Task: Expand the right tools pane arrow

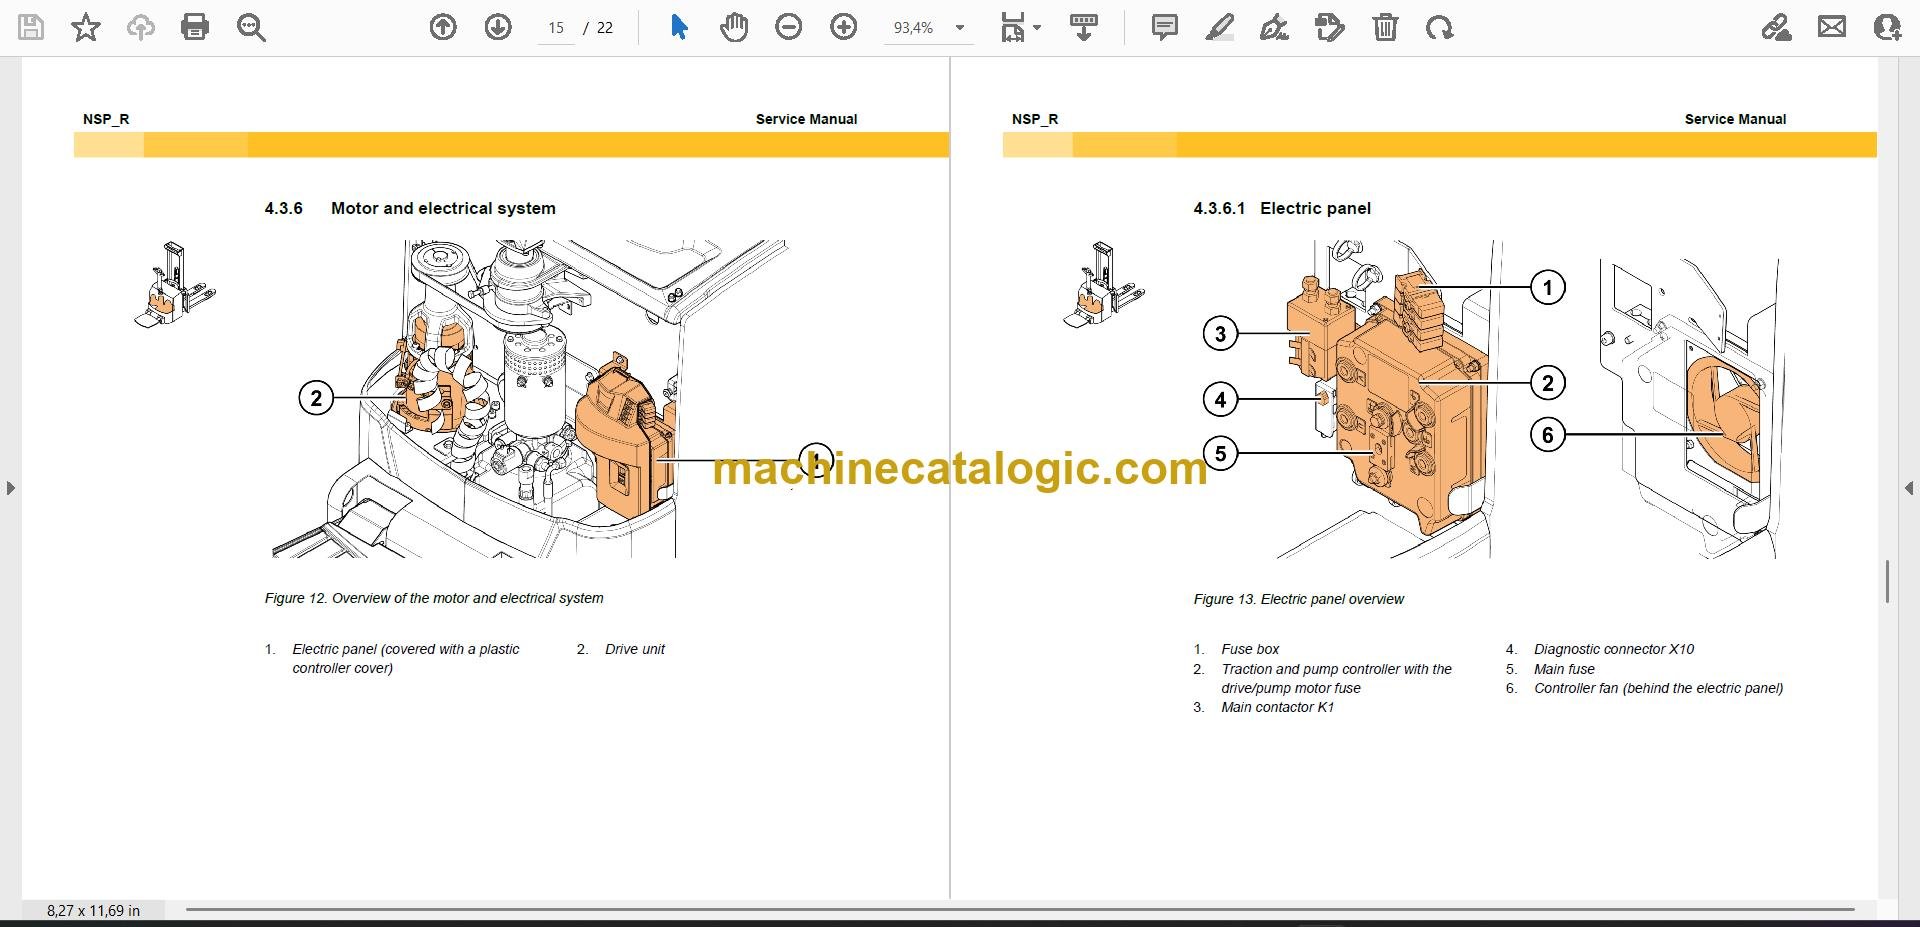Action: pos(1909,488)
